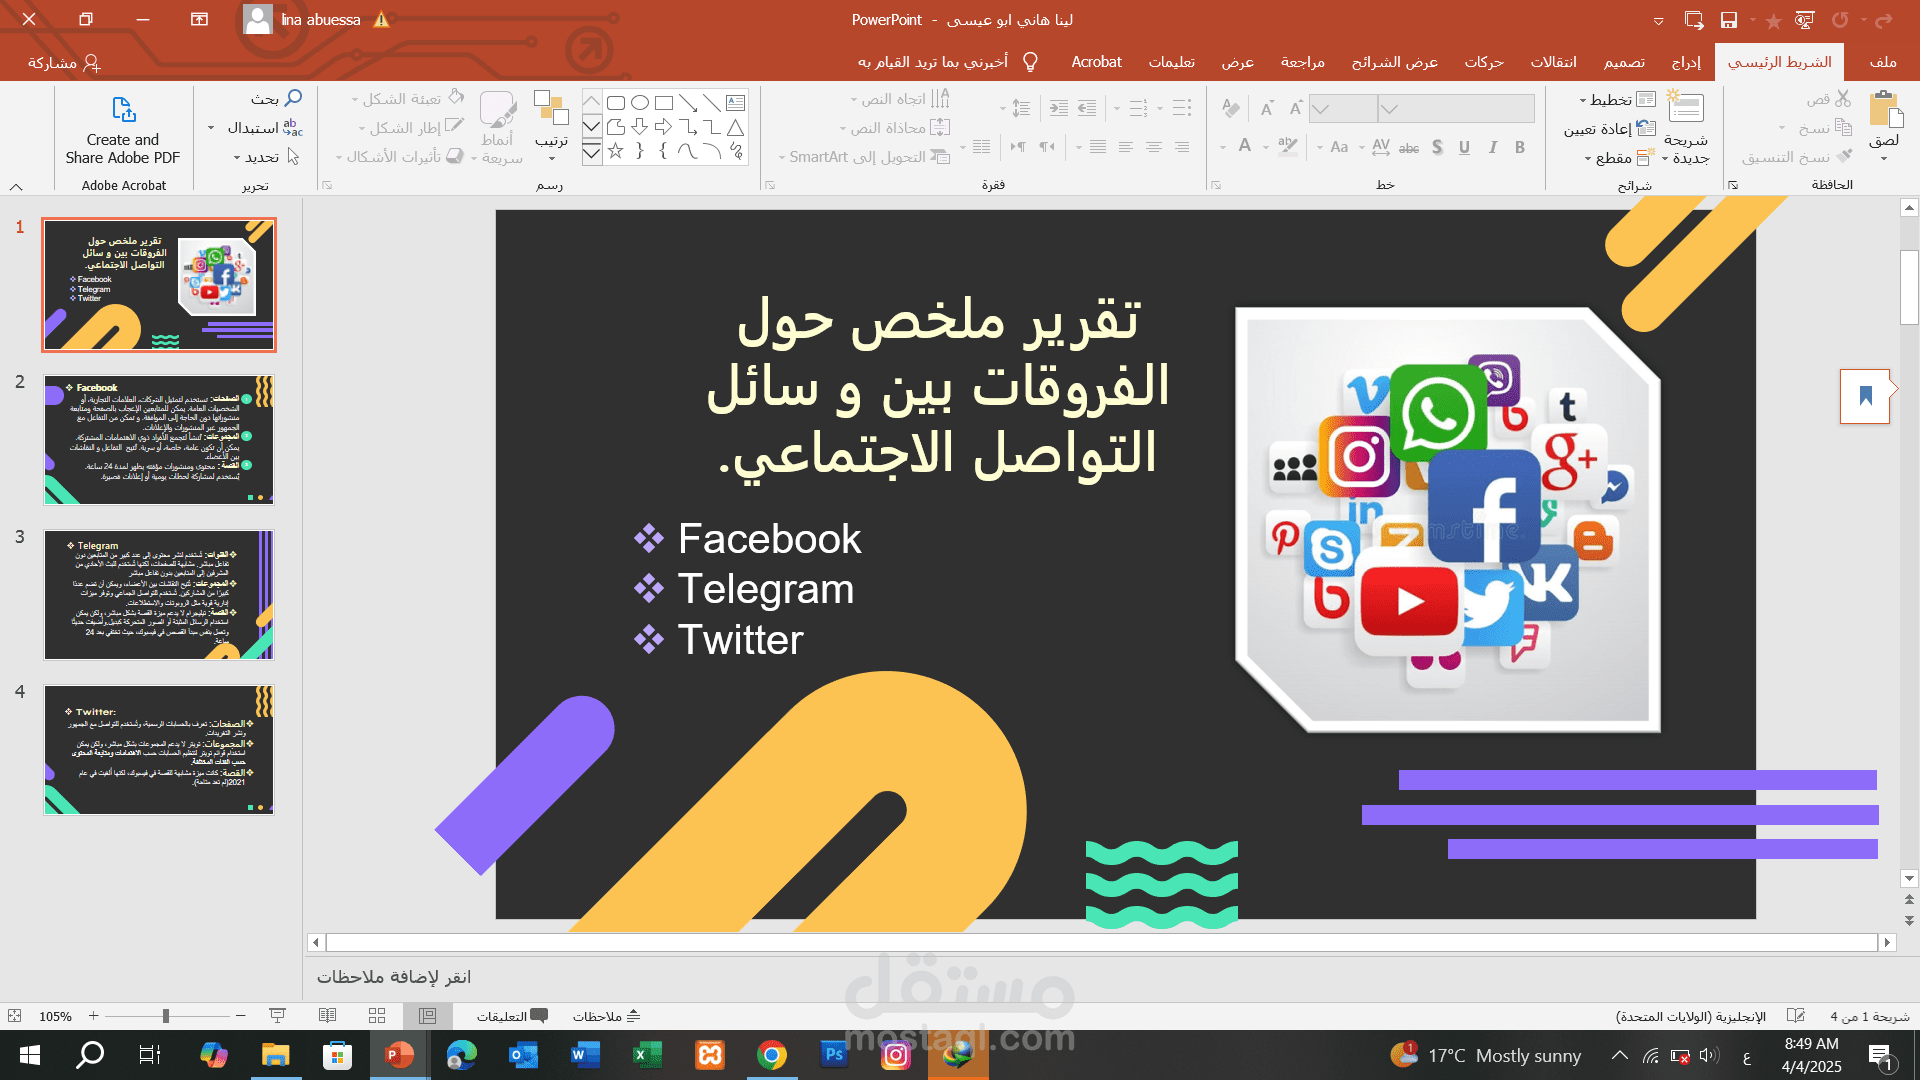The width and height of the screenshot is (1920, 1080).
Task: Open the font size combo box
Action: tap(1343, 108)
